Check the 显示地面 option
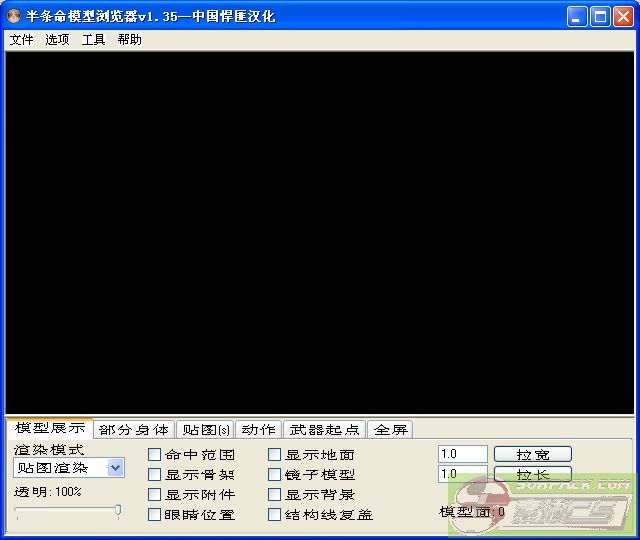 click(x=275, y=455)
